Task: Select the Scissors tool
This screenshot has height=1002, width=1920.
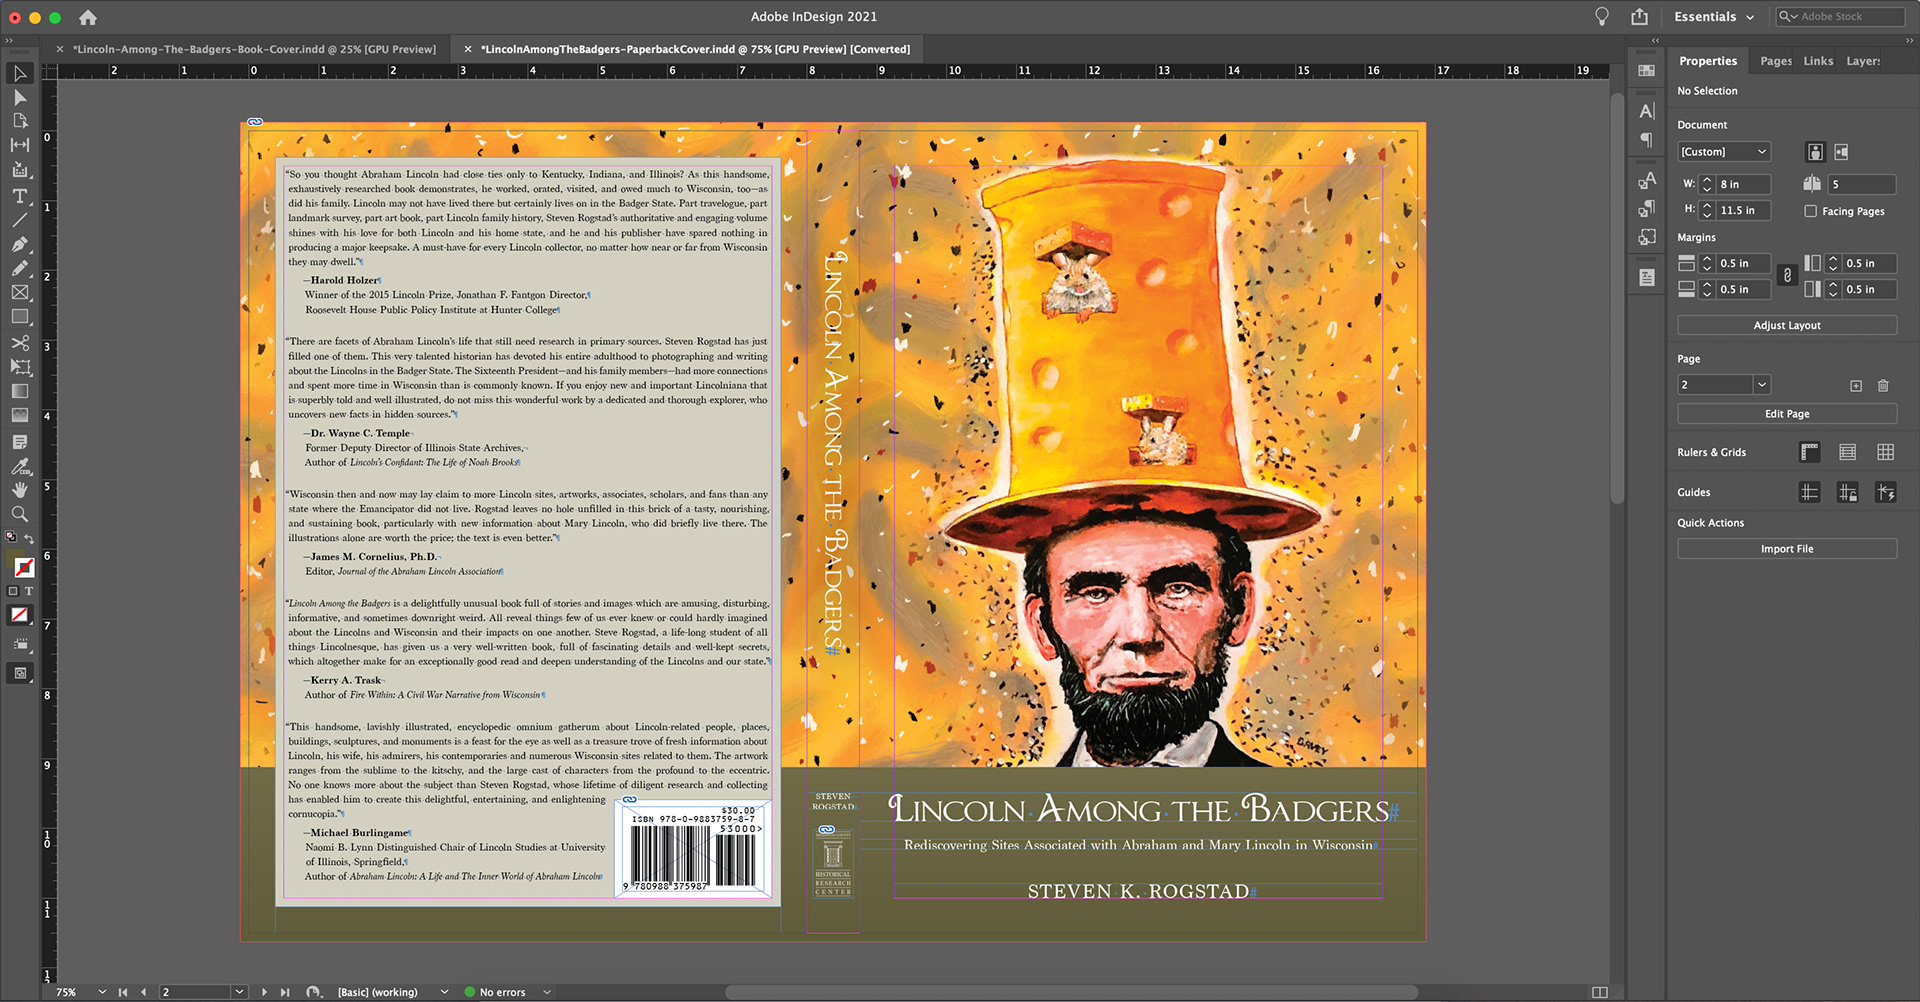Action: point(19,342)
